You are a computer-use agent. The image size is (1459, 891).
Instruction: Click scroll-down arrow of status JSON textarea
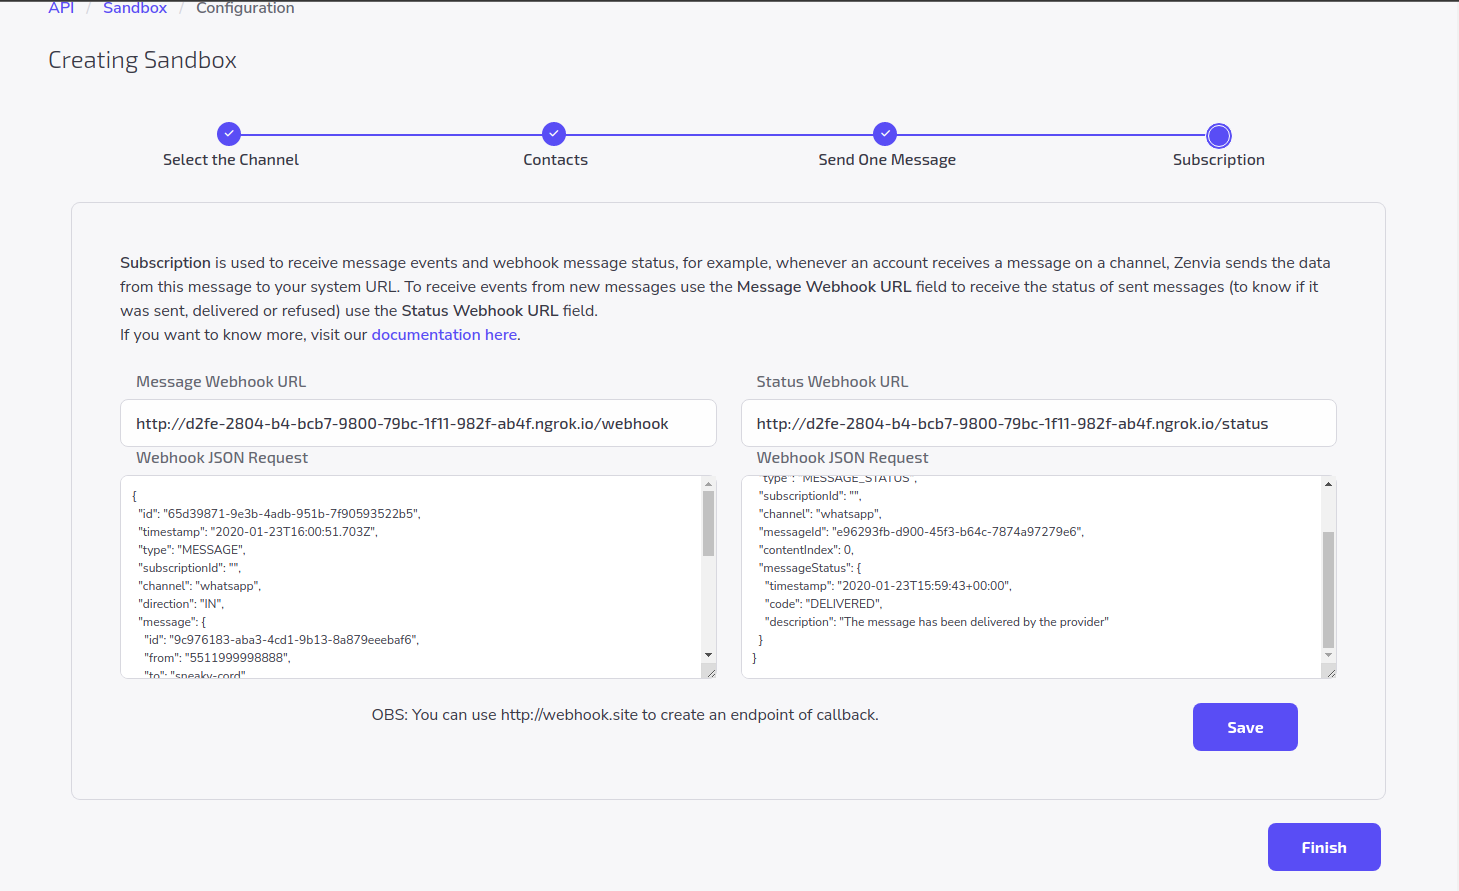pyautogui.click(x=1328, y=656)
